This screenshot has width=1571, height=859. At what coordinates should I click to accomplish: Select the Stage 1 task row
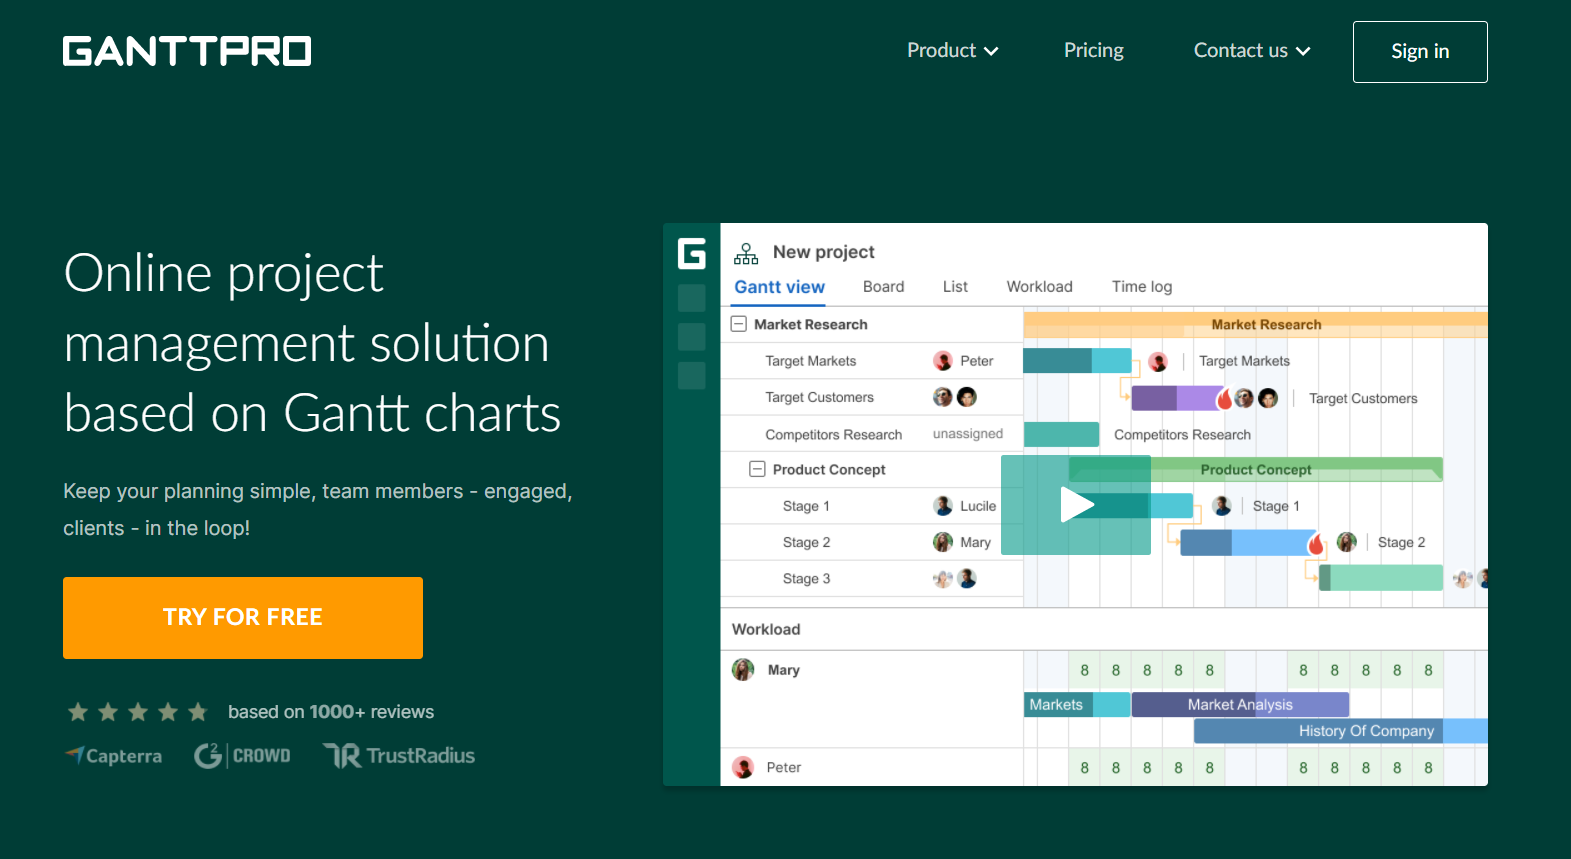coord(872,506)
